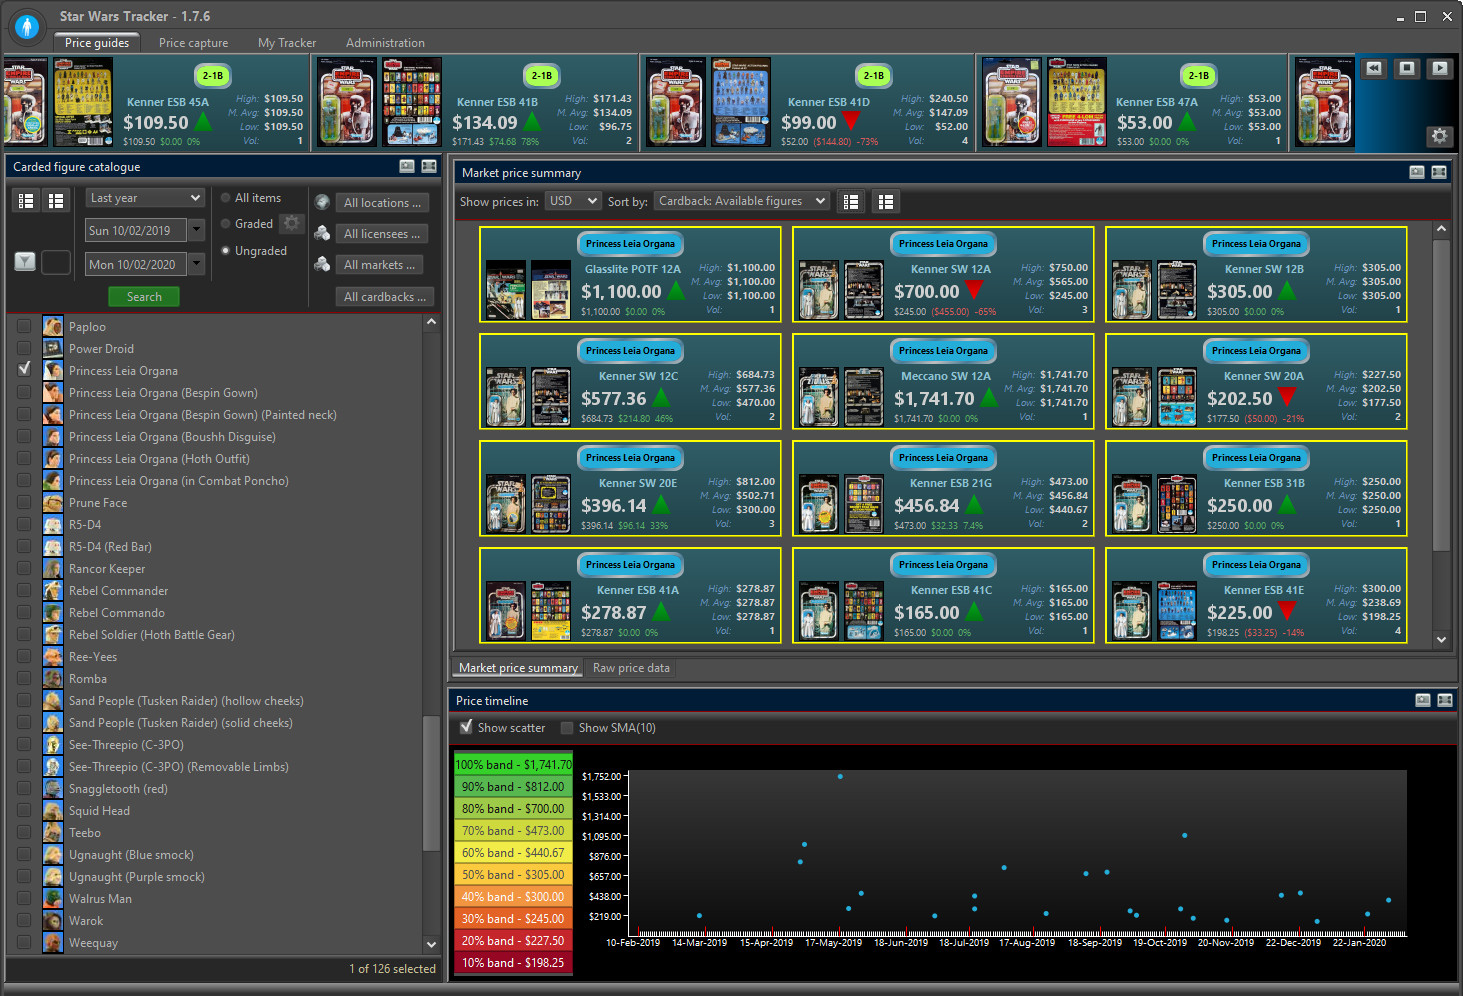
Task: Click the 100% band green swatch
Action: pyautogui.click(x=513, y=764)
